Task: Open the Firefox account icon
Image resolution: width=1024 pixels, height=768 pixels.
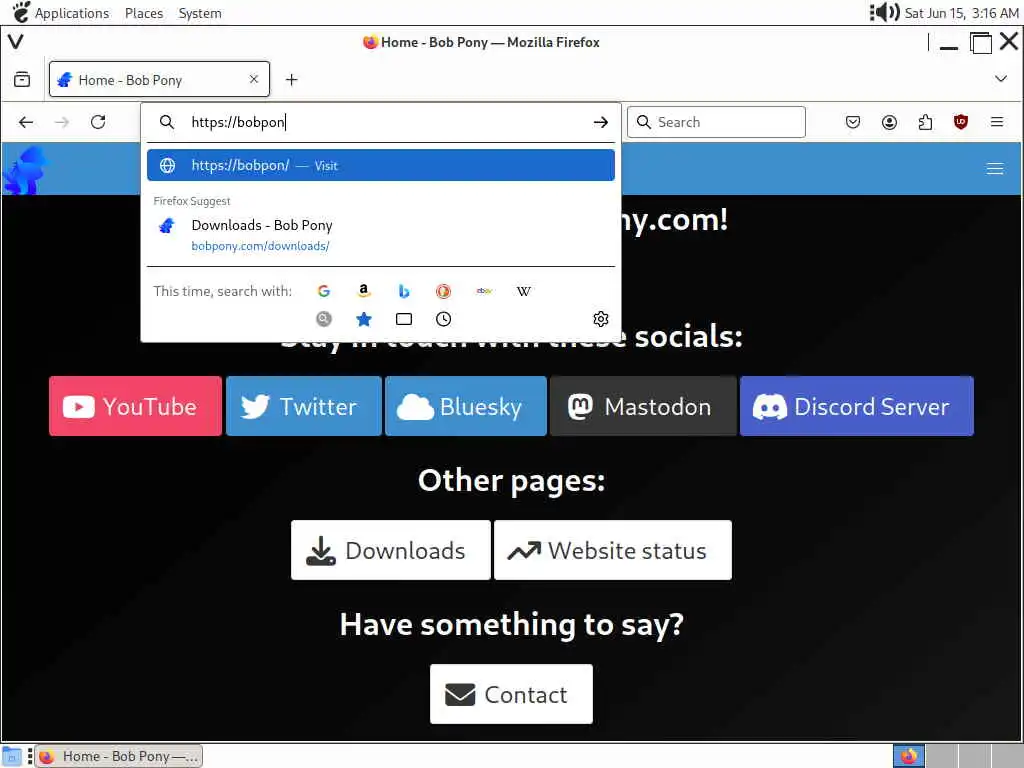Action: coord(889,122)
